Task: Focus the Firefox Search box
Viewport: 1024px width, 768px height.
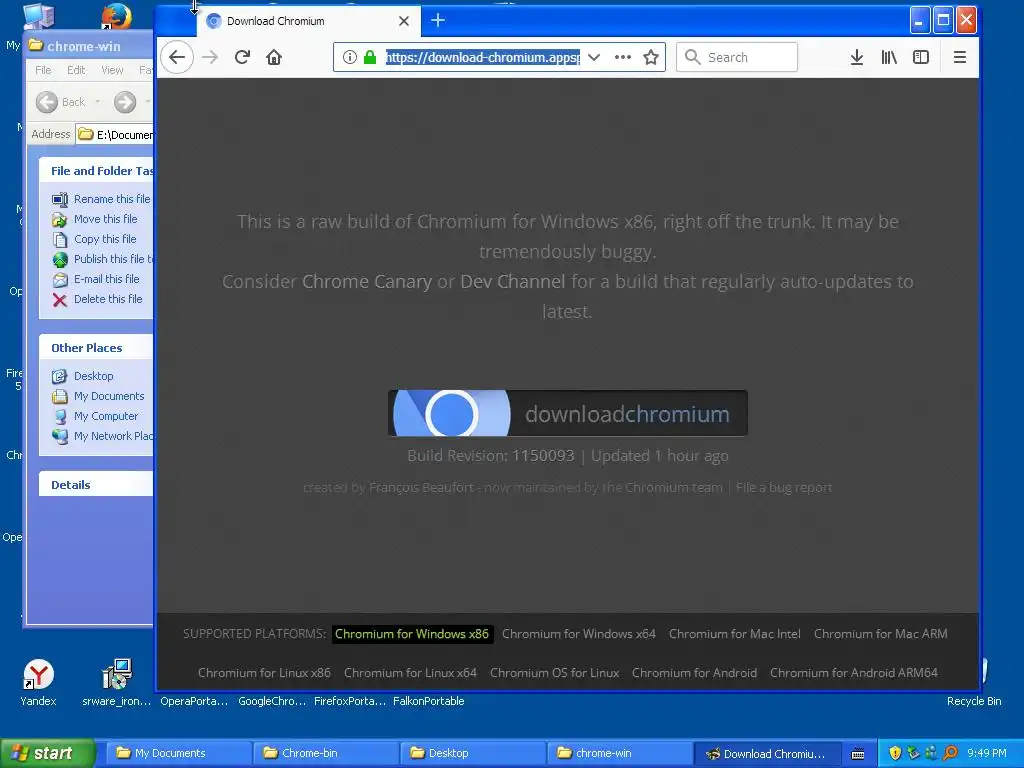Action: pyautogui.click(x=737, y=57)
